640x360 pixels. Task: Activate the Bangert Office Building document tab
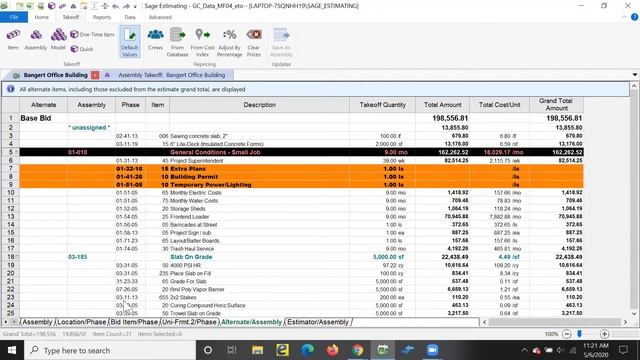56,75
